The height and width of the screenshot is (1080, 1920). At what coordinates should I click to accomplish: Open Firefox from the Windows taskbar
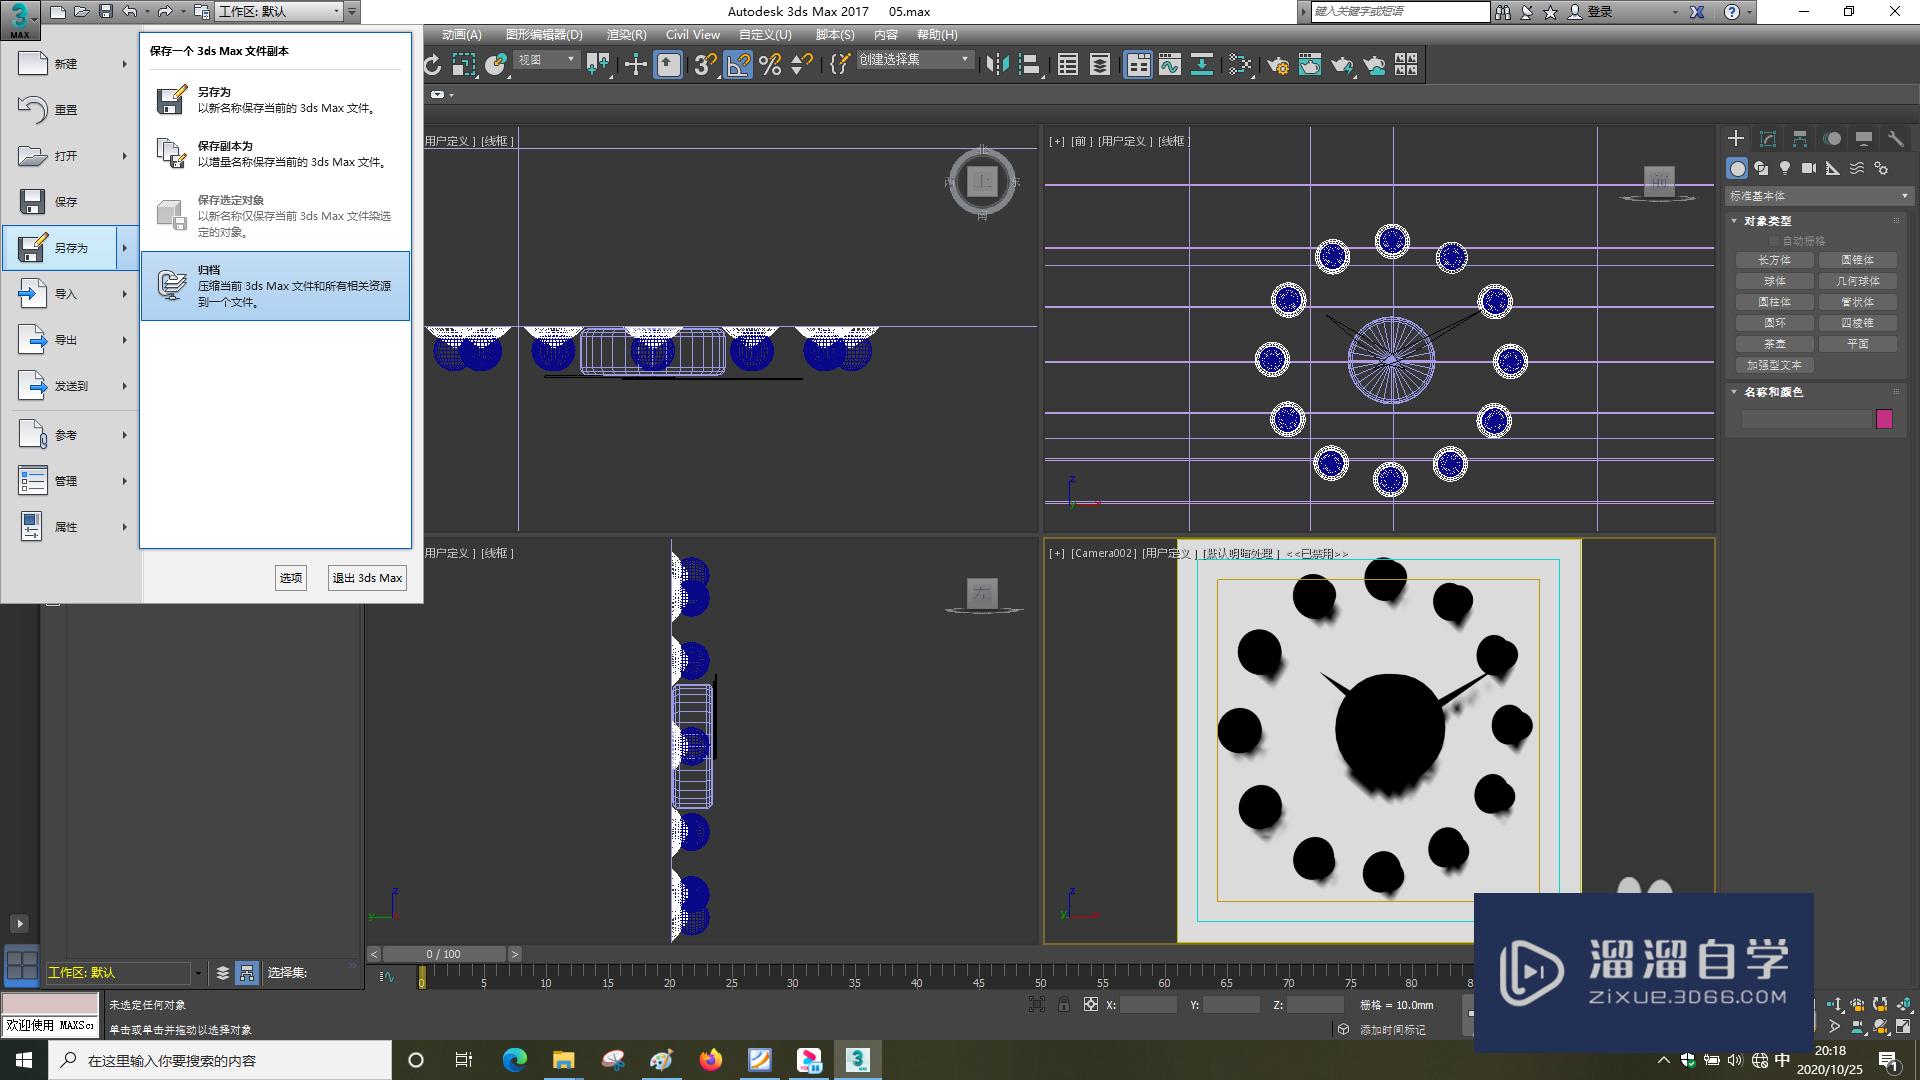tap(711, 1060)
